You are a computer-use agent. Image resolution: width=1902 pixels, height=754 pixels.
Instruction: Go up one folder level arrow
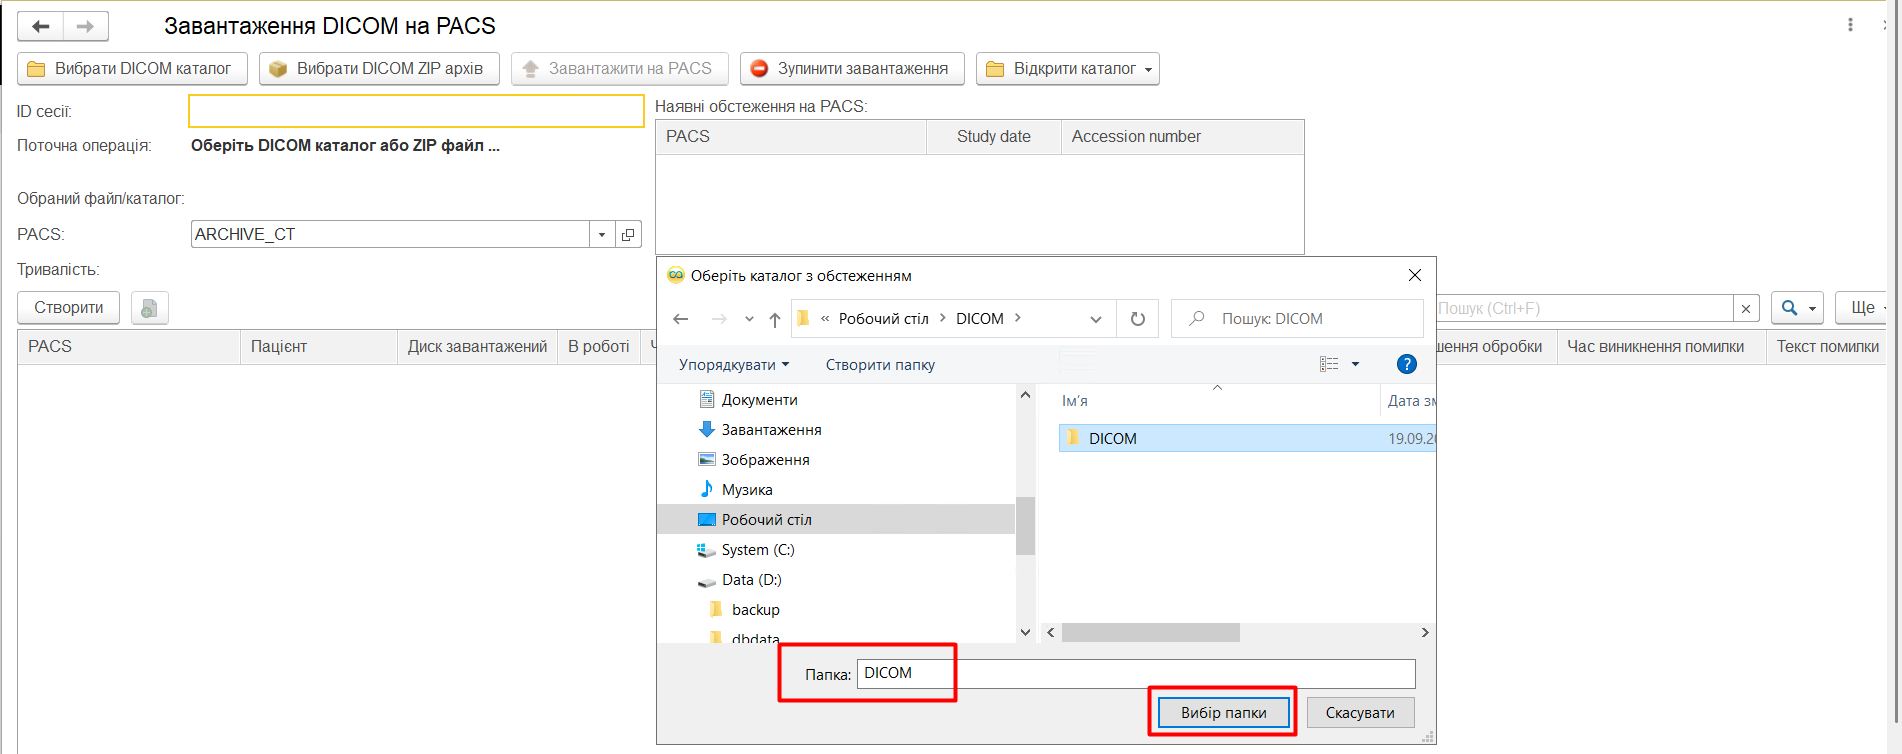775,319
